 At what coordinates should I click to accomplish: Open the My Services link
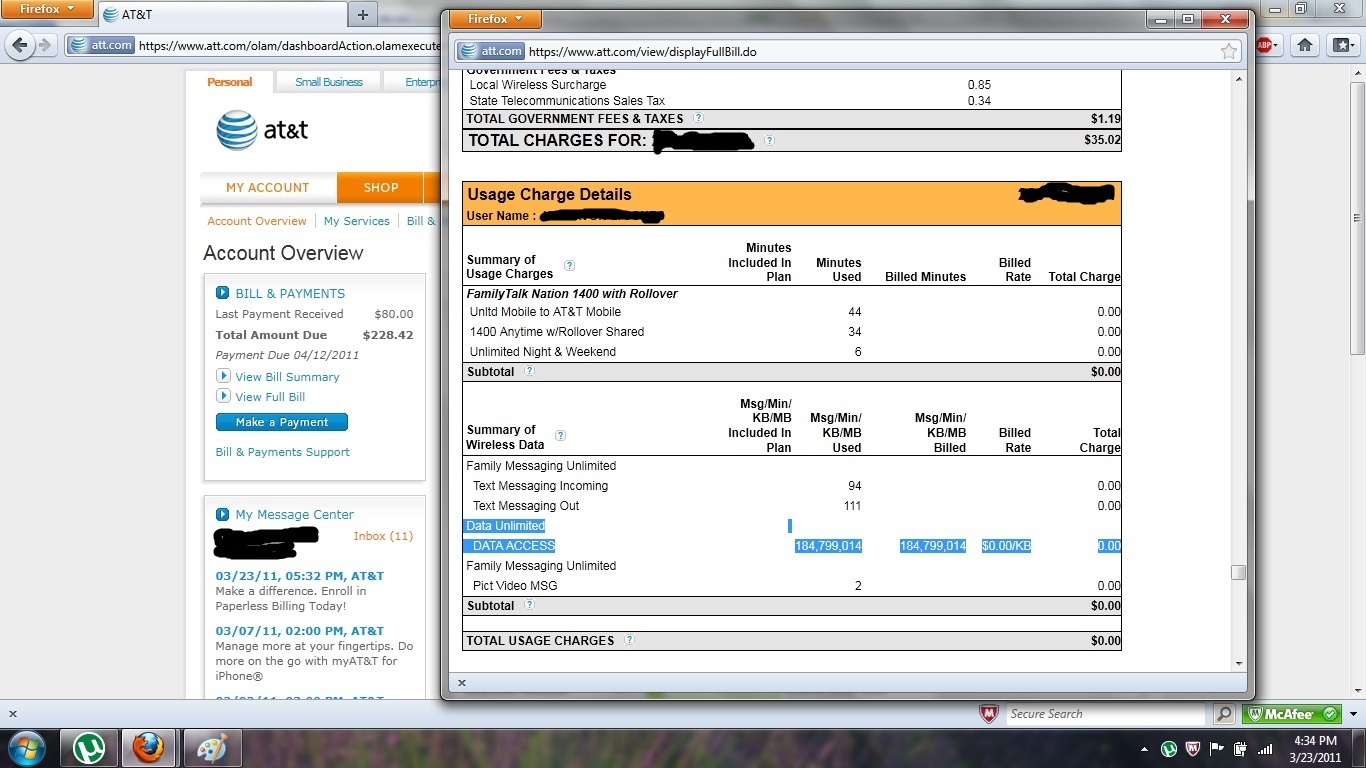[357, 221]
